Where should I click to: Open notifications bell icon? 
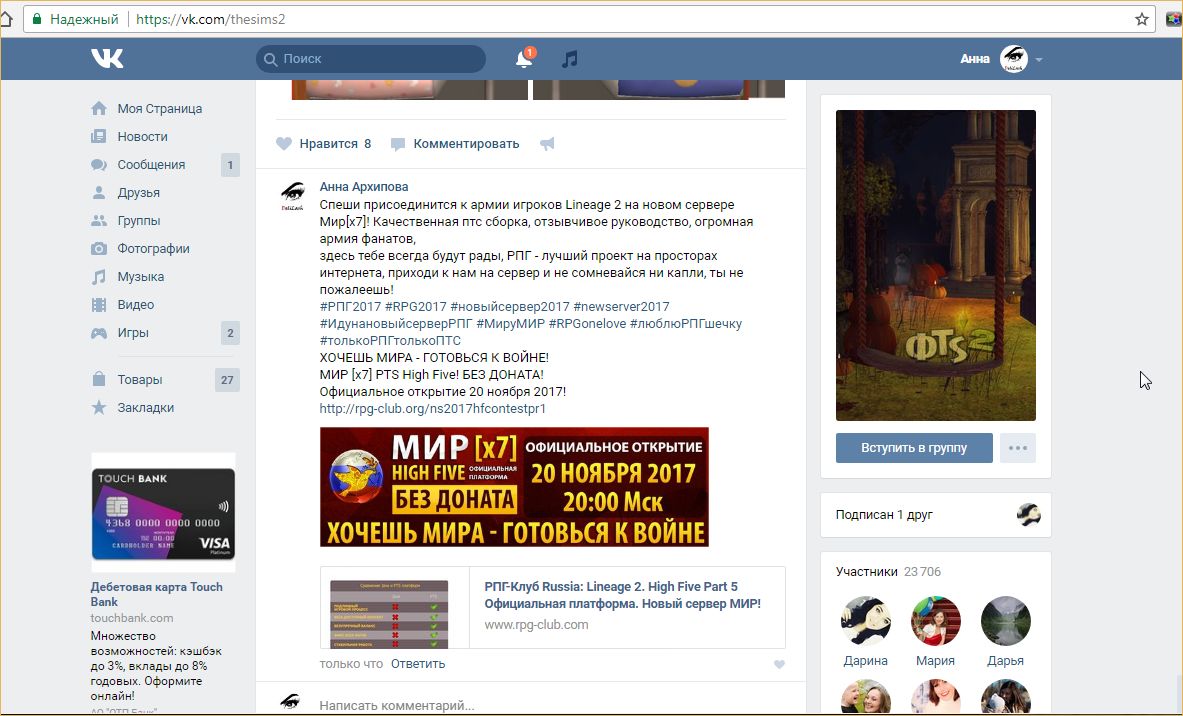tap(524, 58)
